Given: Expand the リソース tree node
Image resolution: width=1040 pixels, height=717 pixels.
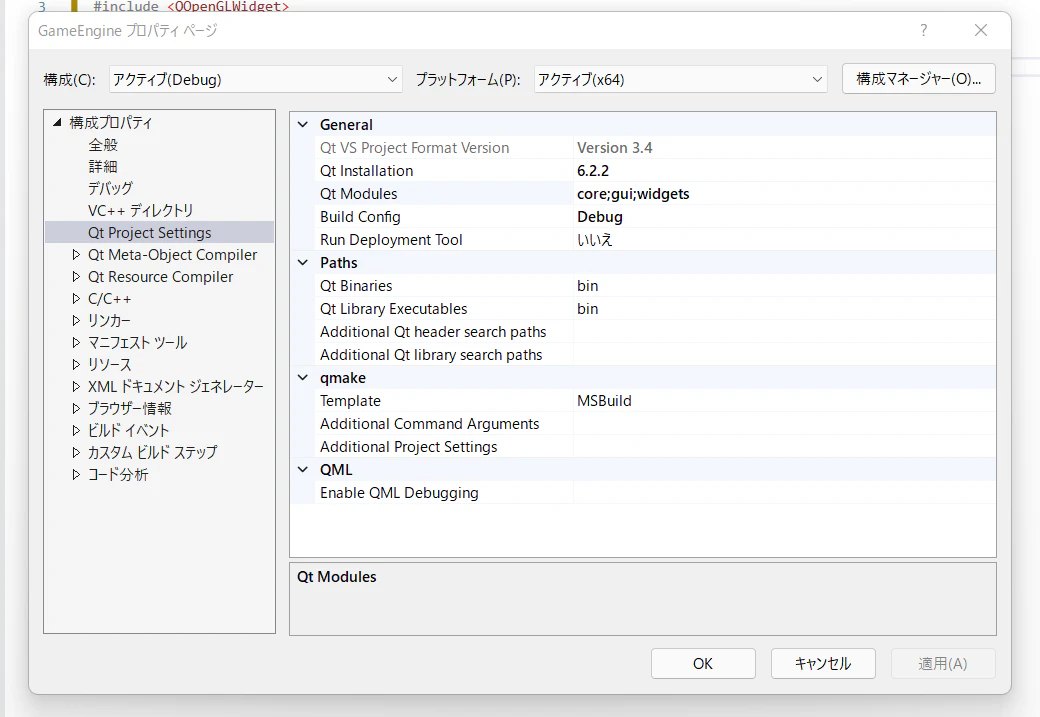Looking at the screenshot, I should (76, 364).
